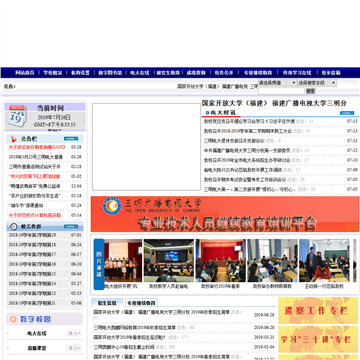Open the red notice dated 01-02
Viewport: 360px width, 360px height.
pyautogui.click(x=34, y=176)
